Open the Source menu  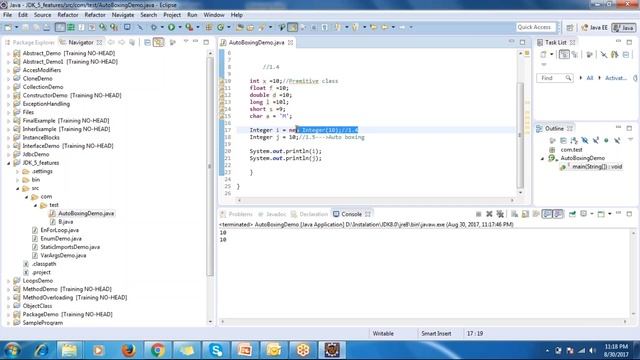(x=42, y=15)
